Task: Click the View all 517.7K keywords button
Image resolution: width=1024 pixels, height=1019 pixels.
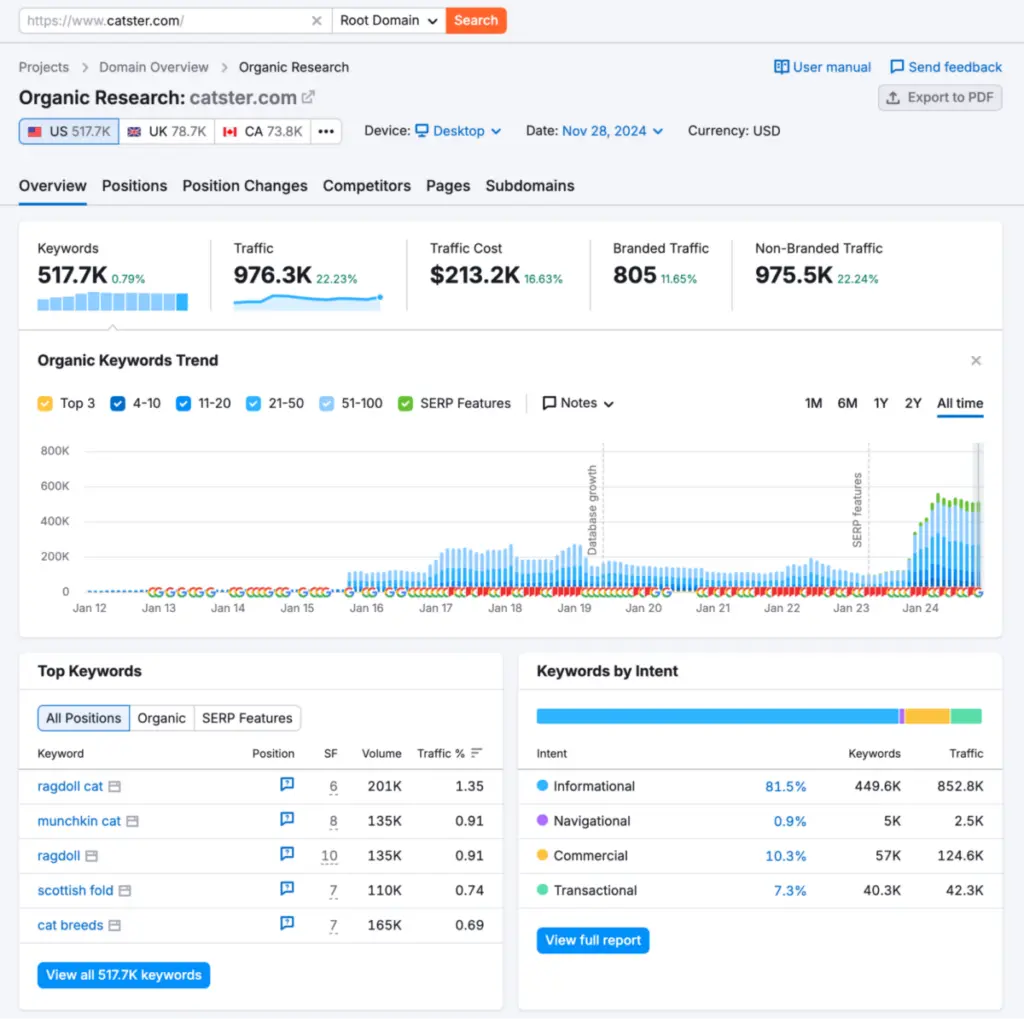Action: pos(124,975)
